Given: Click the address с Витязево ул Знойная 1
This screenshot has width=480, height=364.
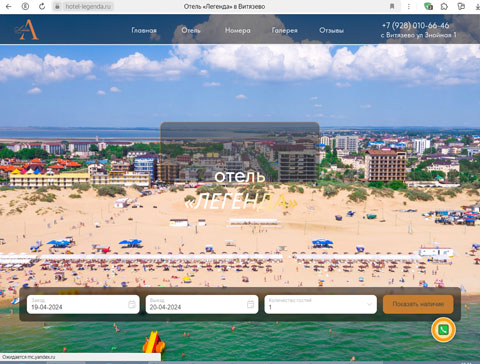Looking at the screenshot, I should (x=418, y=35).
